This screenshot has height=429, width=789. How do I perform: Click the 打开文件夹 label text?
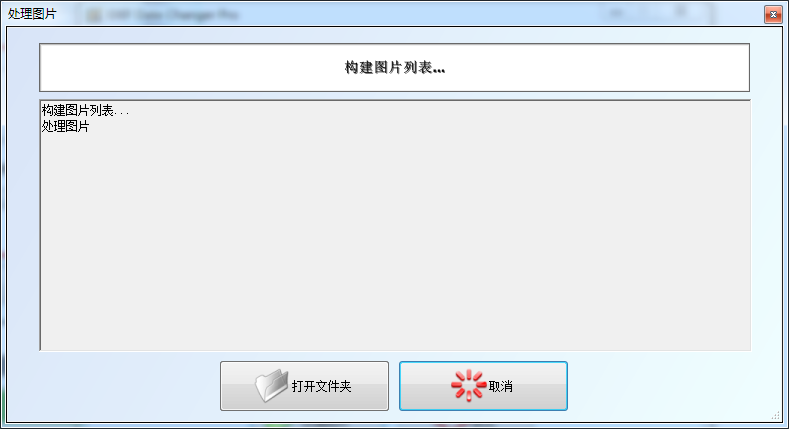click(x=322, y=386)
